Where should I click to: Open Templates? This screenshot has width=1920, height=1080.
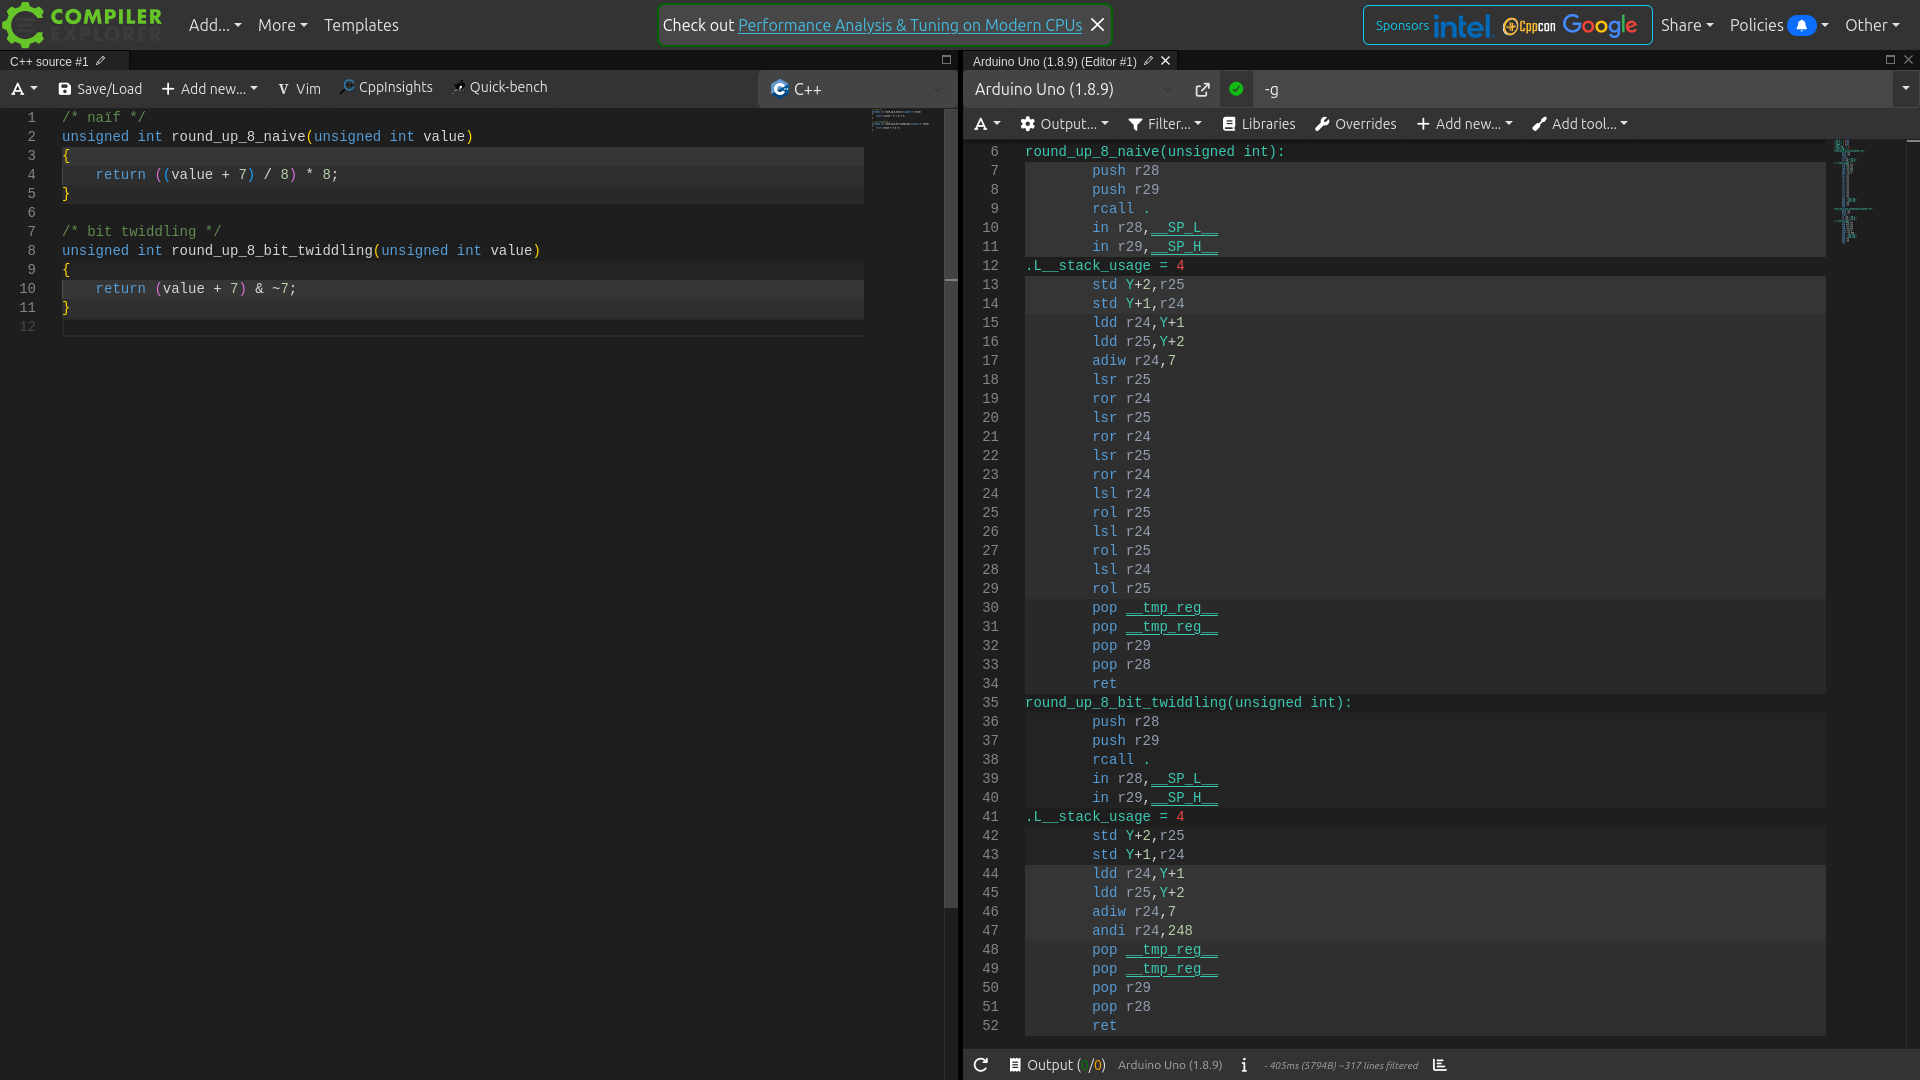tap(361, 25)
